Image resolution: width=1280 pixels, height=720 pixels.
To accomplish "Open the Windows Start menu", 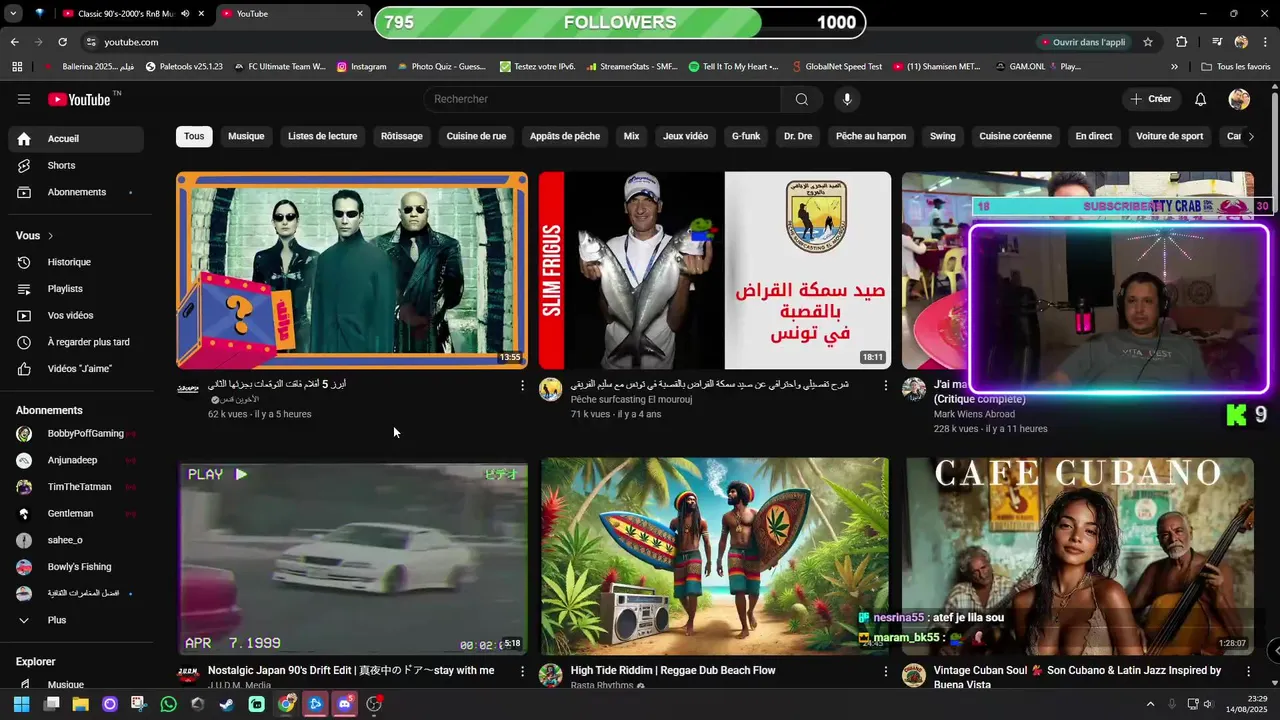I will click(21, 704).
